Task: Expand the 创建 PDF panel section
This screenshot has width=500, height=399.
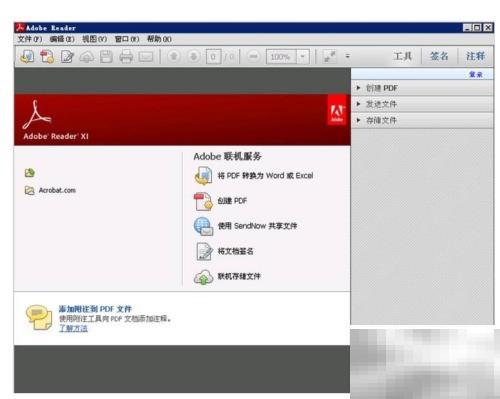Action: (422, 88)
